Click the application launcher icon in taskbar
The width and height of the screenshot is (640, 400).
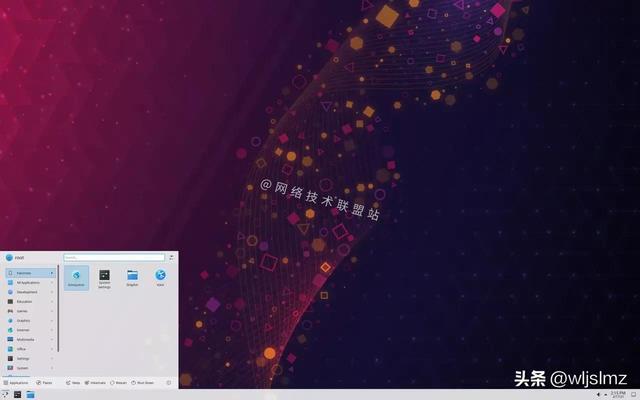click(6, 394)
